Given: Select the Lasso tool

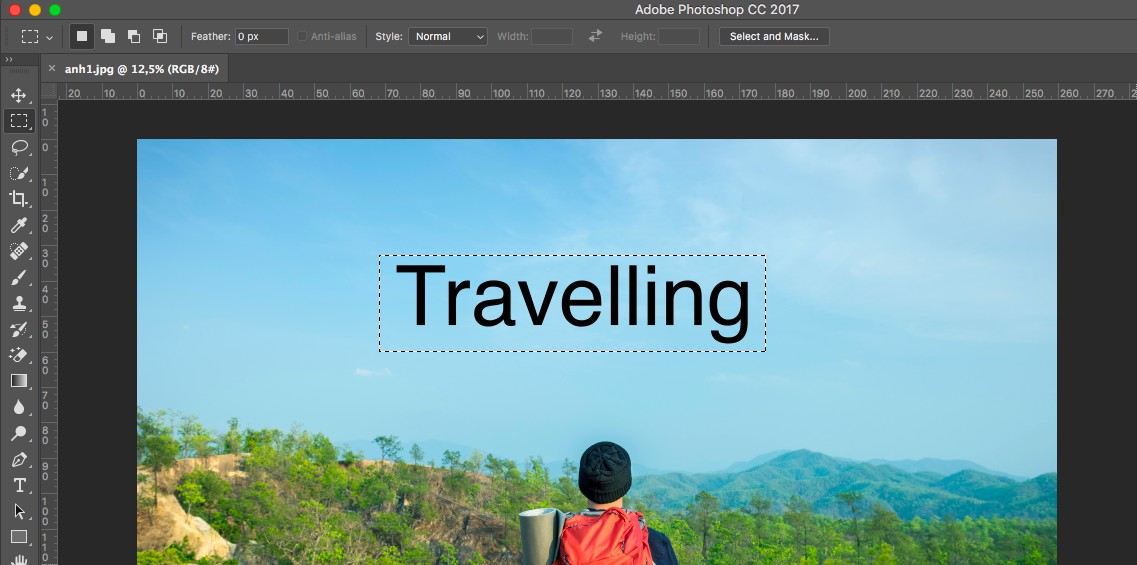Looking at the screenshot, I should click(19, 147).
